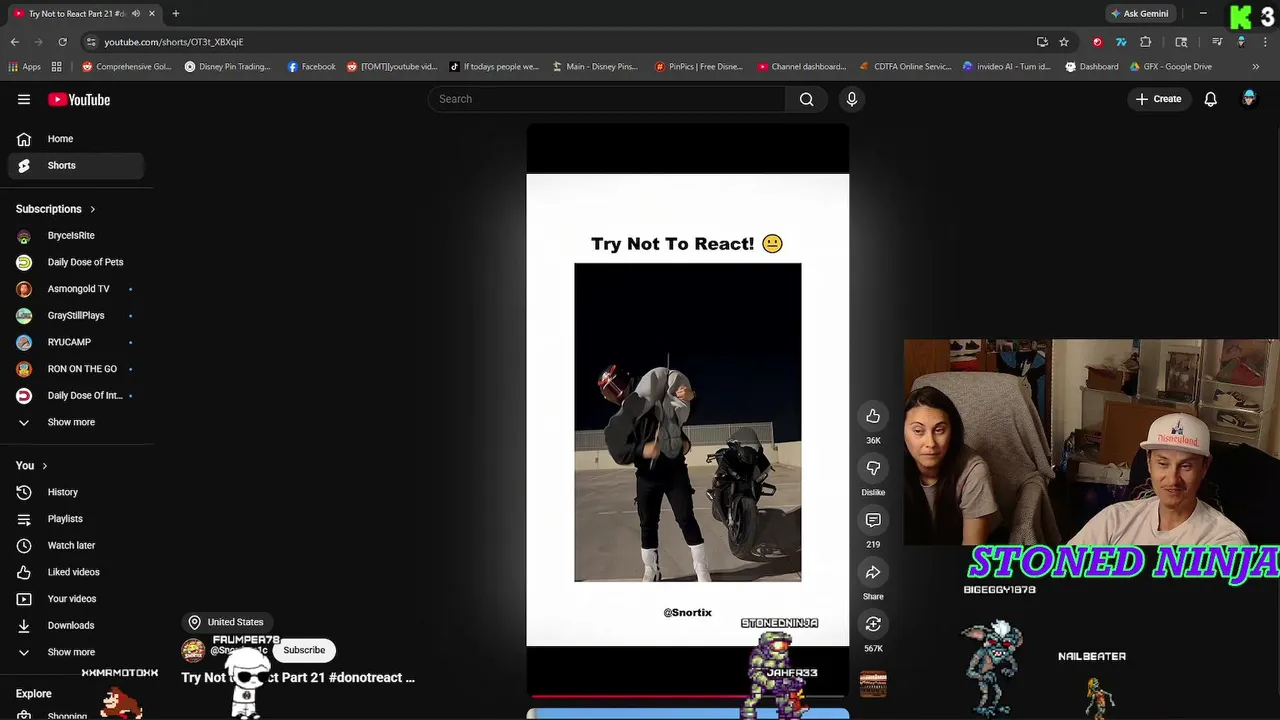Open RYUCAMP channel
1280x720 pixels.
75,342
